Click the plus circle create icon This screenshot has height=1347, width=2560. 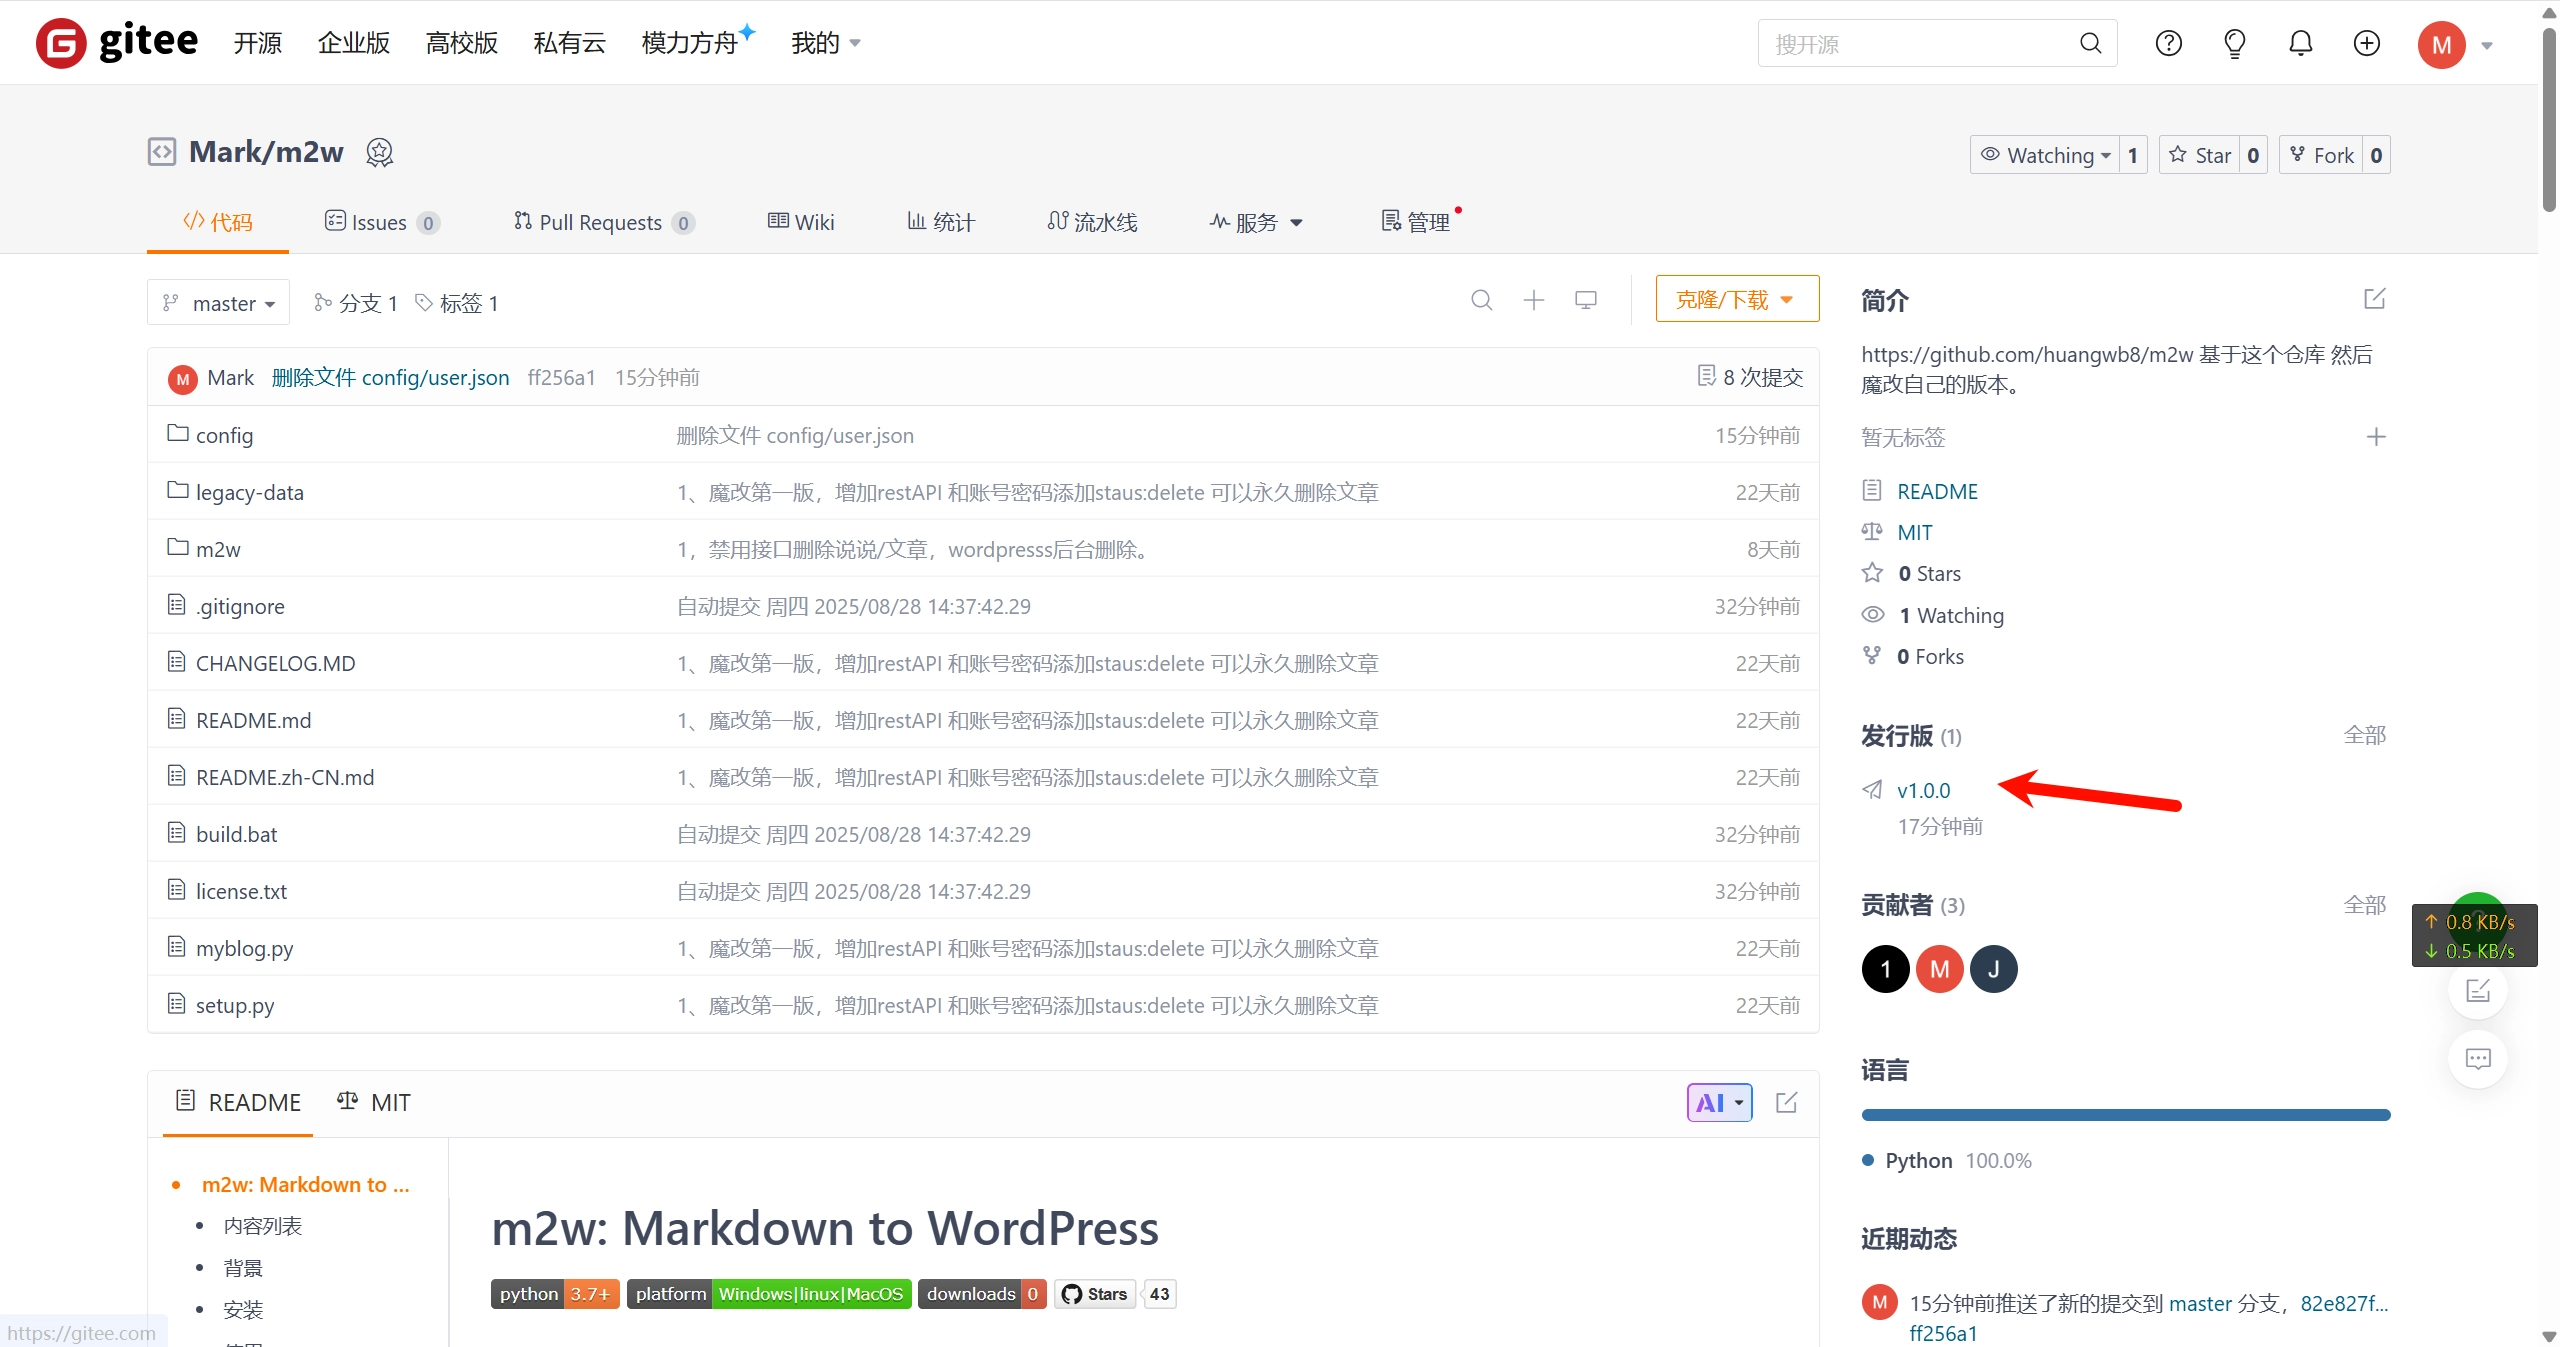click(2367, 43)
